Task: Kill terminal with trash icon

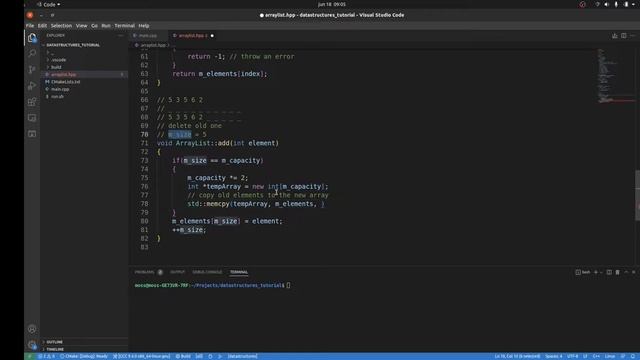Action: pyautogui.click(x=618, y=272)
